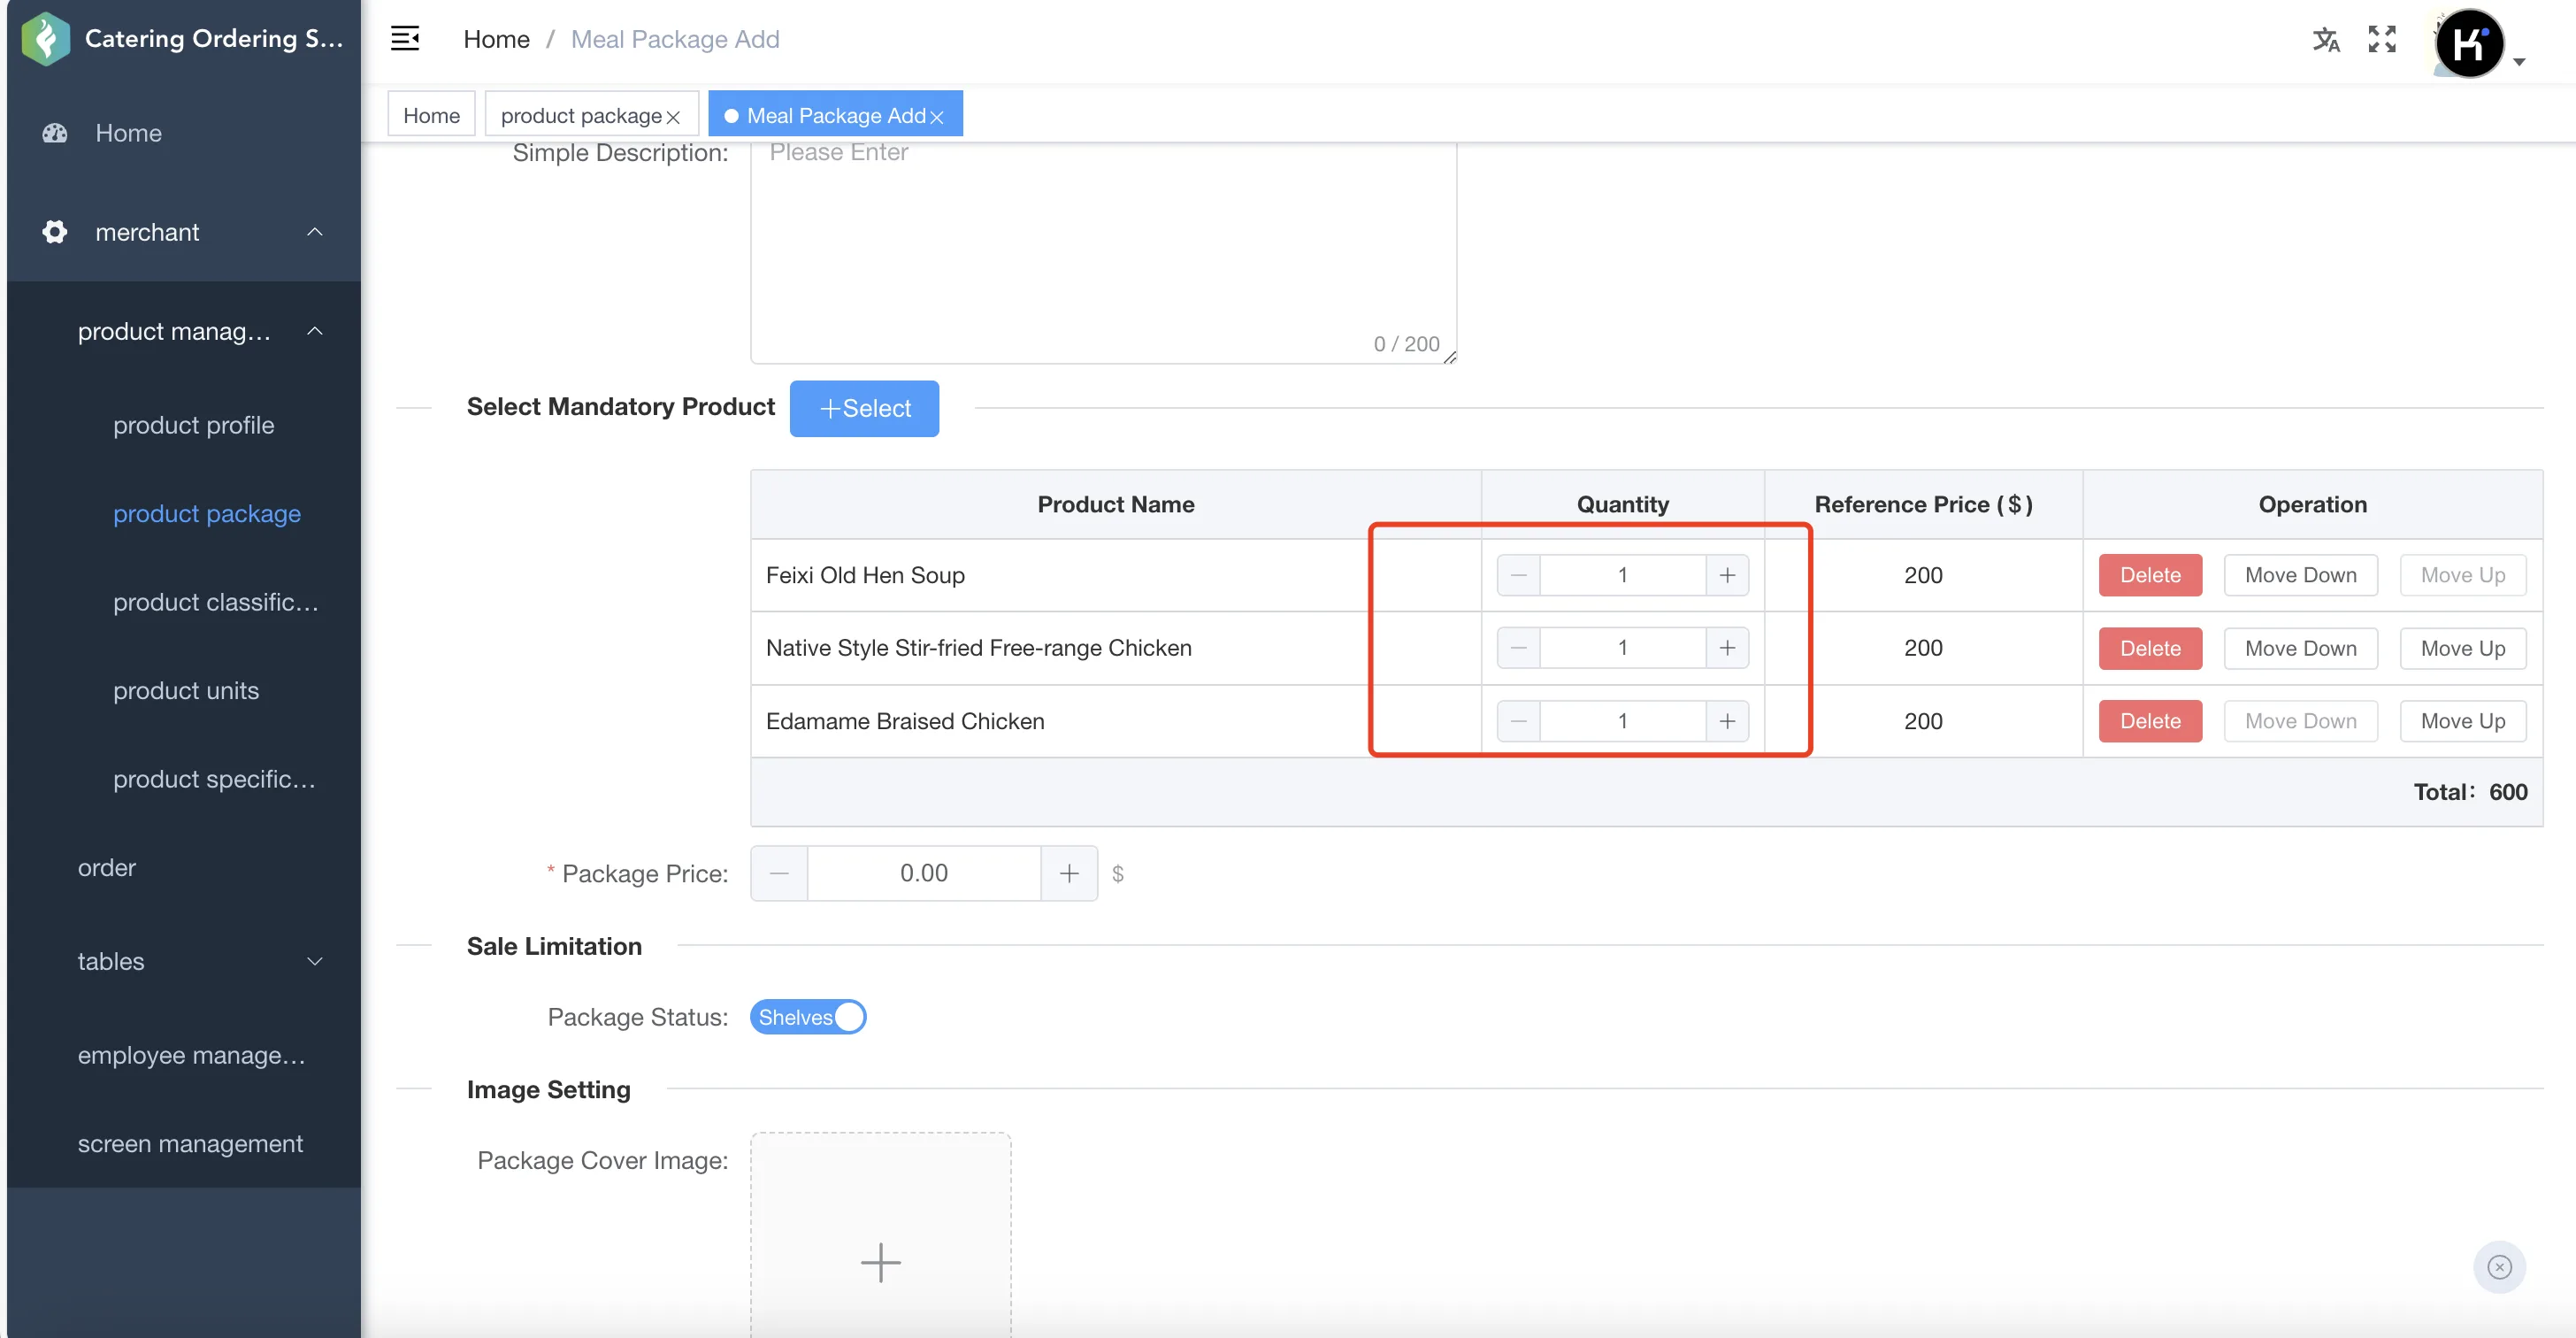Delete Feixi Old Hen Soup row
The image size is (2576, 1338).
click(2150, 575)
